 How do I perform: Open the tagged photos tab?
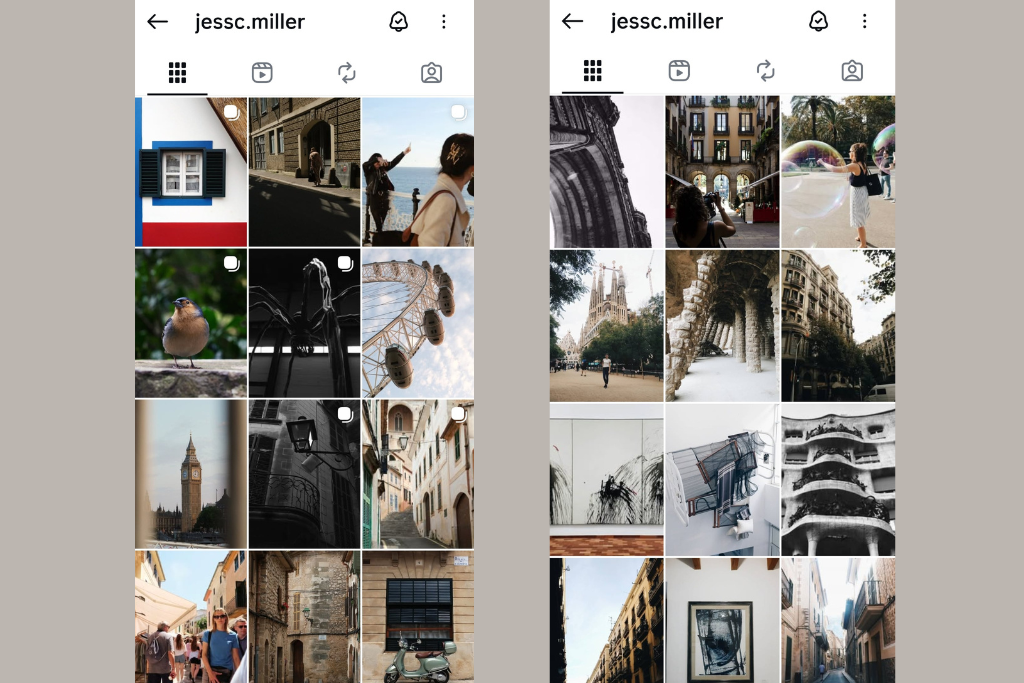432,71
